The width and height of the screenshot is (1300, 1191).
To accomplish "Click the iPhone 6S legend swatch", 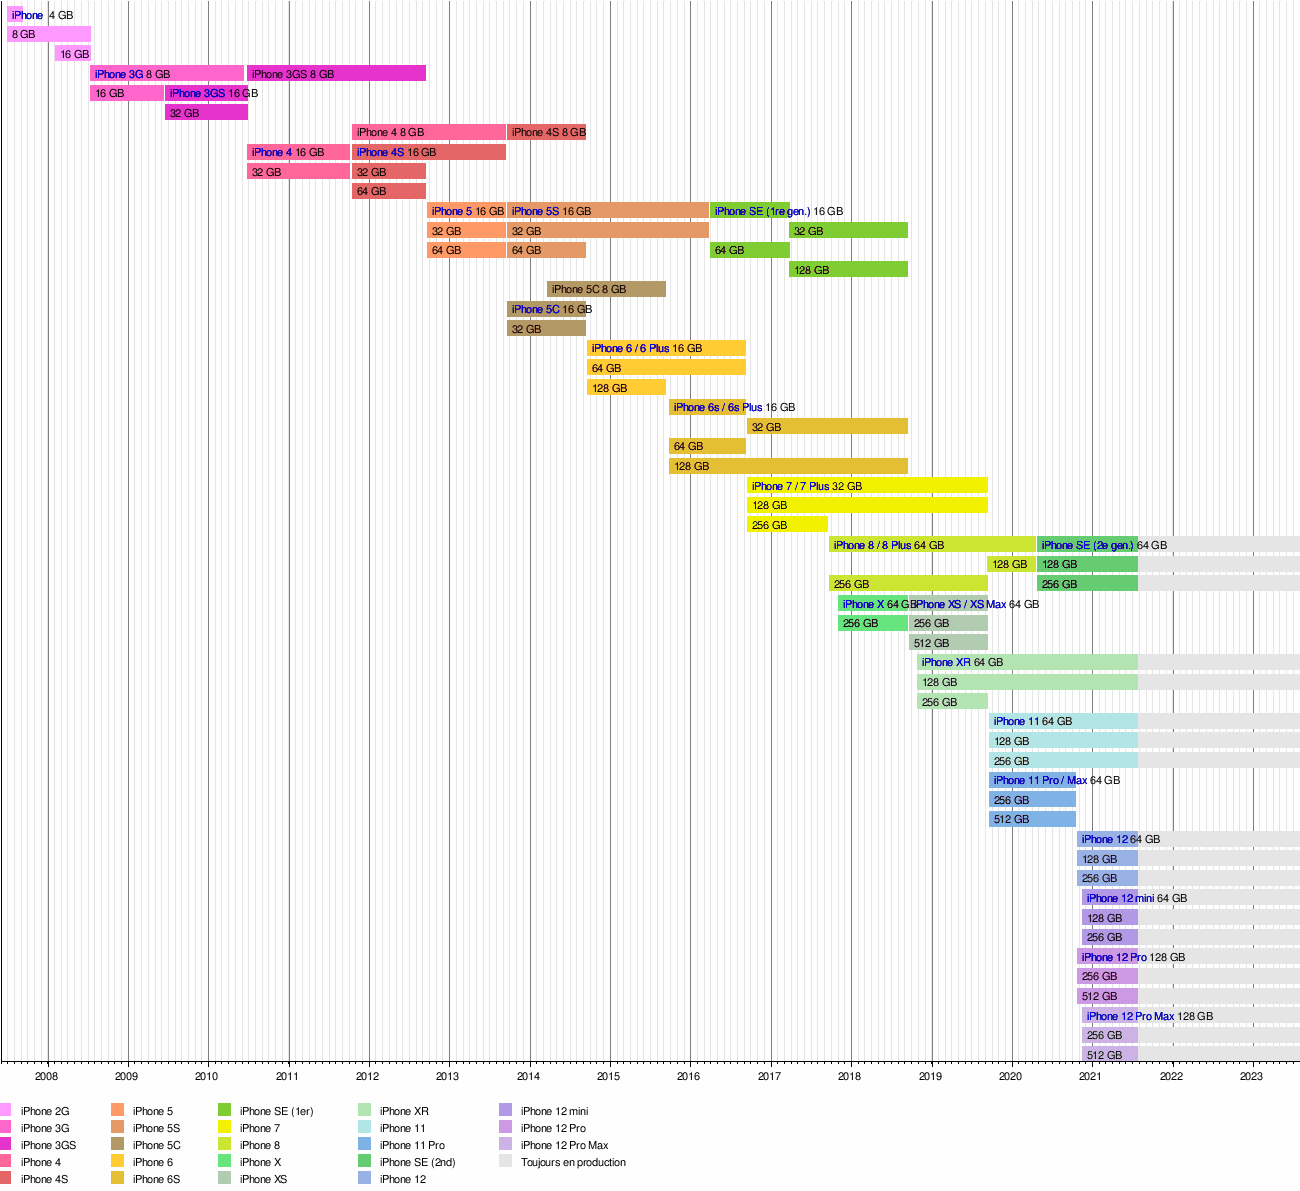I will click(117, 1179).
